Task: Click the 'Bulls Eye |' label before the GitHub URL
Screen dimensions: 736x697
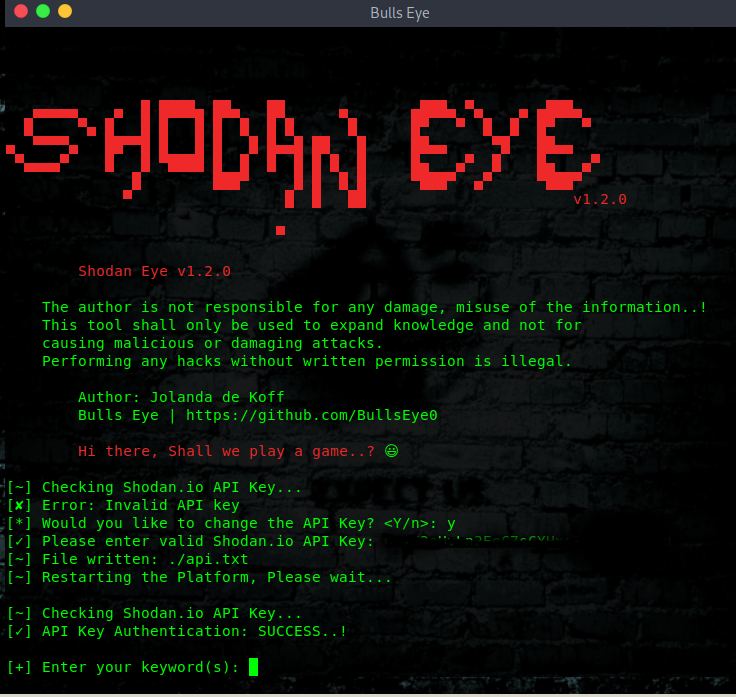Action: click(x=127, y=415)
